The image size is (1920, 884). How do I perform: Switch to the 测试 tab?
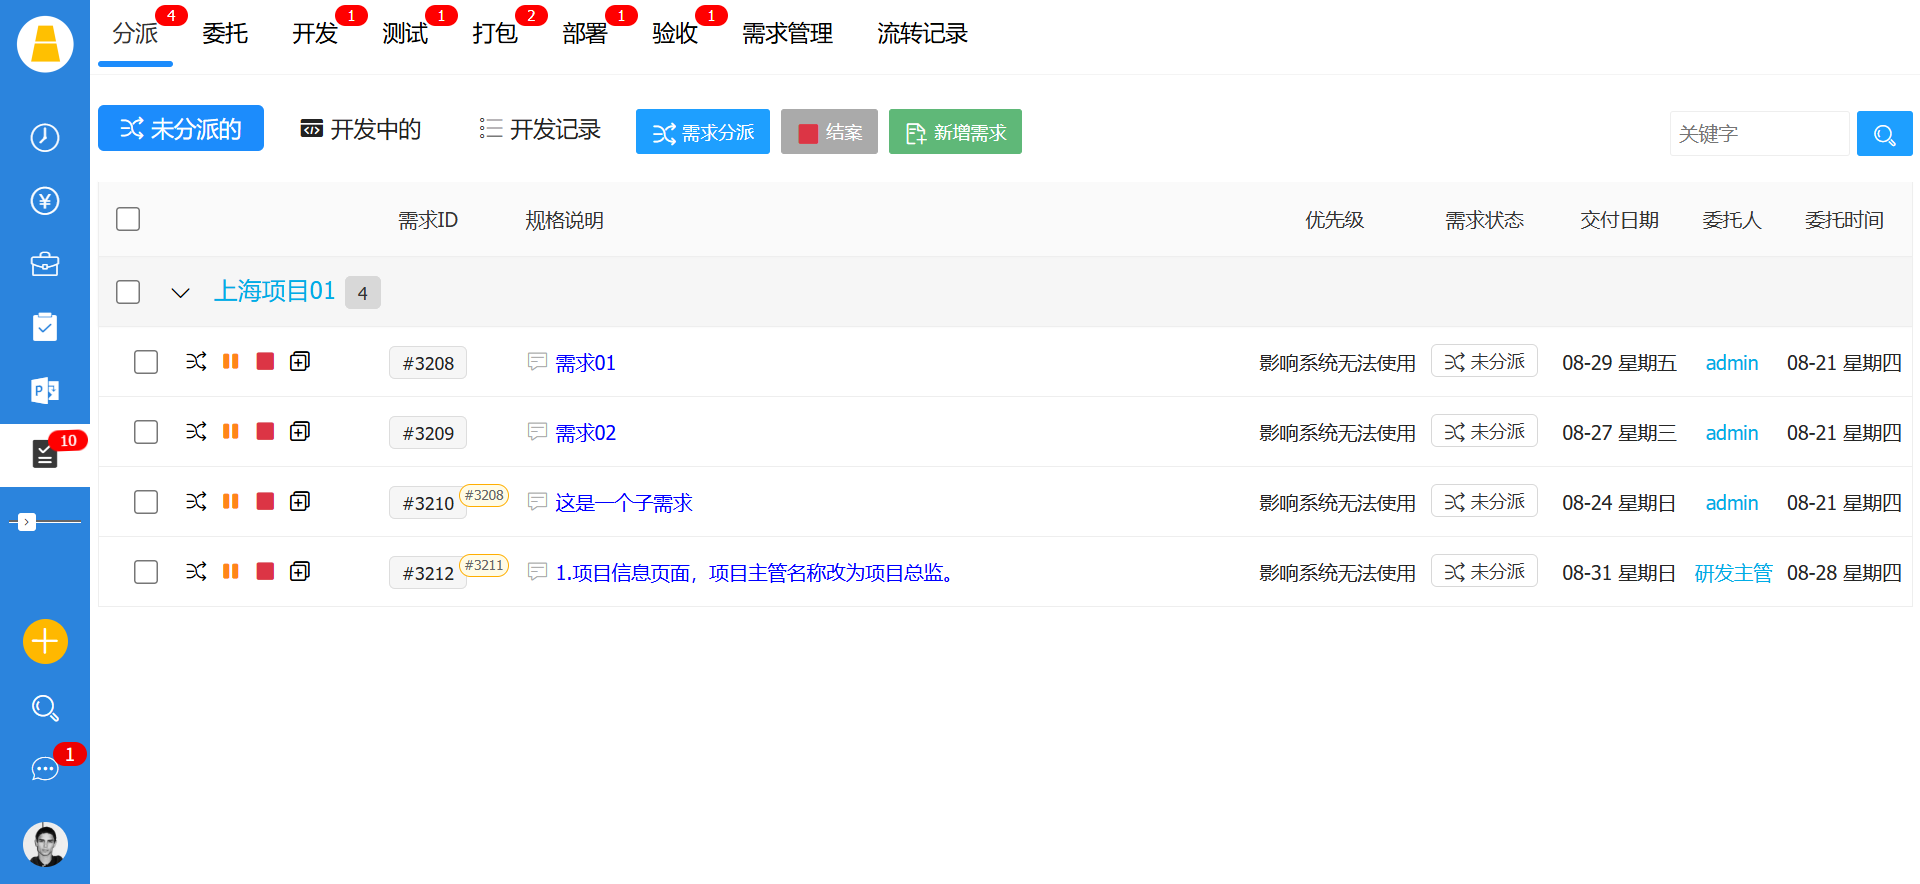[x=405, y=34]
